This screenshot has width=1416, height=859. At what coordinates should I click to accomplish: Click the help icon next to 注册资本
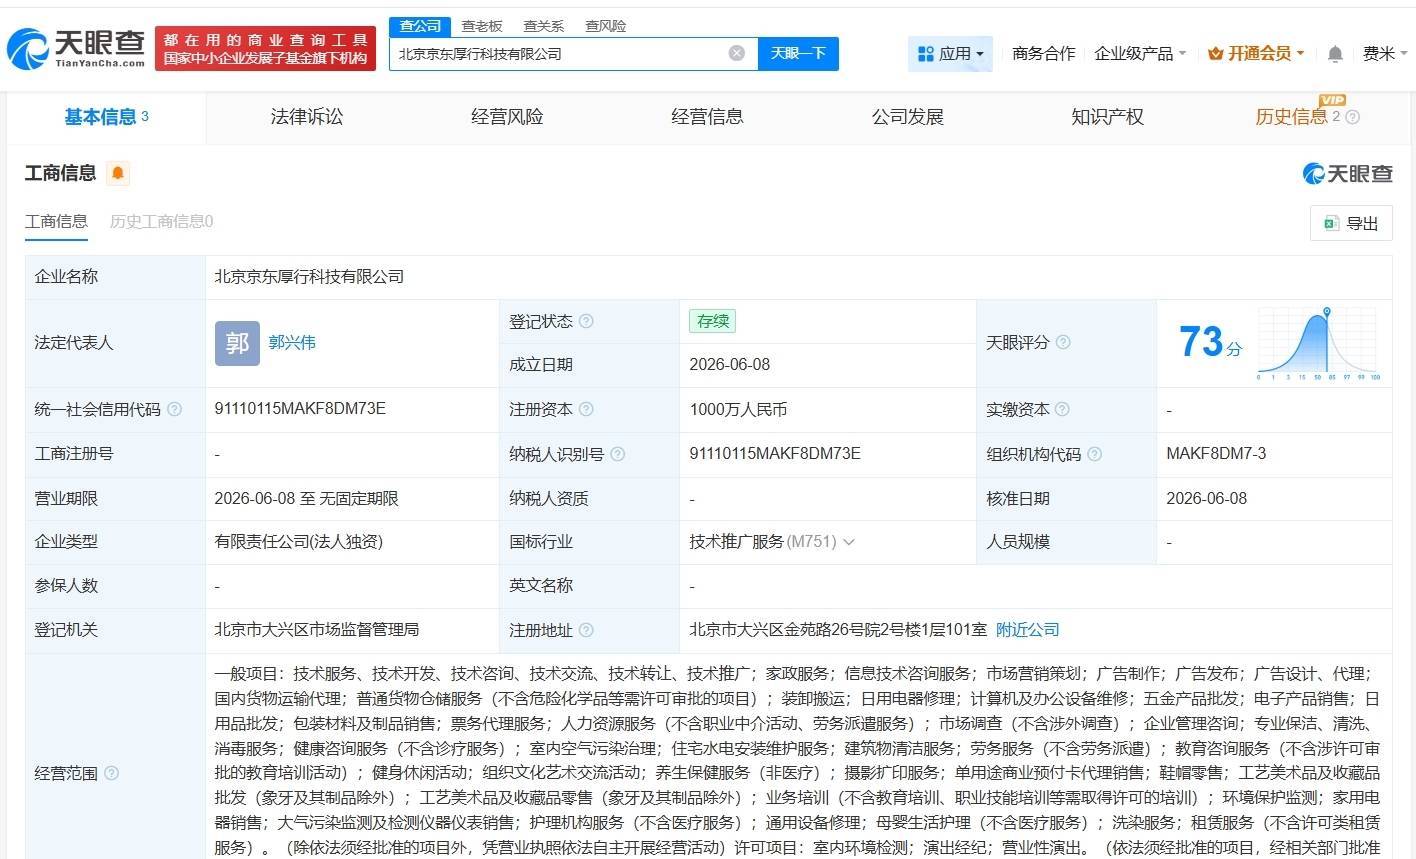click(586, 409)
